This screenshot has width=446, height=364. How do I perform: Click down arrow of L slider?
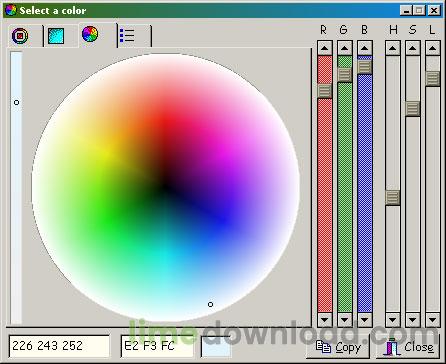pos(433,320)
